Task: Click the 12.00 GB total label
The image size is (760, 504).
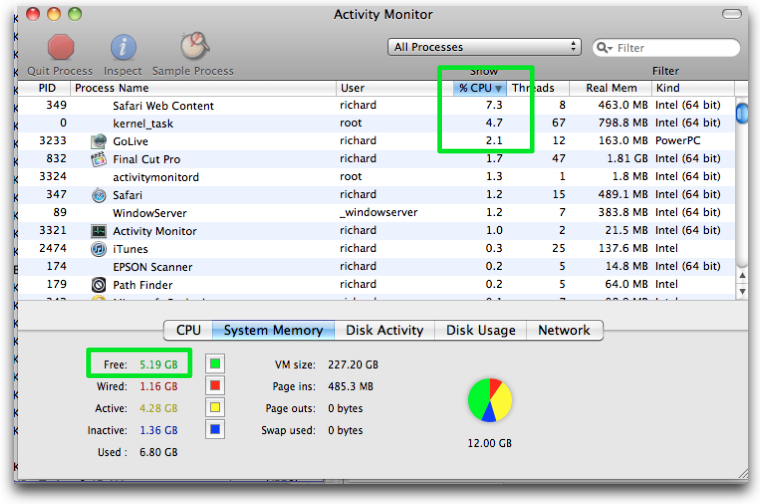Action: pos(490,443)
